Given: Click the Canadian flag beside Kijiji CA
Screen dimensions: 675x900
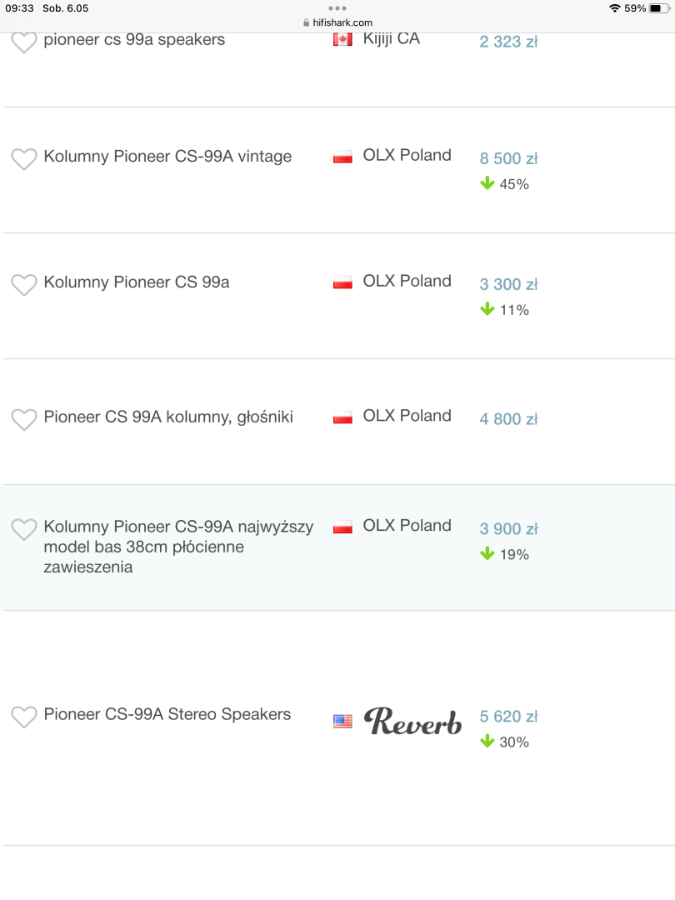Looking at the screenshot, I should [343, 40].
